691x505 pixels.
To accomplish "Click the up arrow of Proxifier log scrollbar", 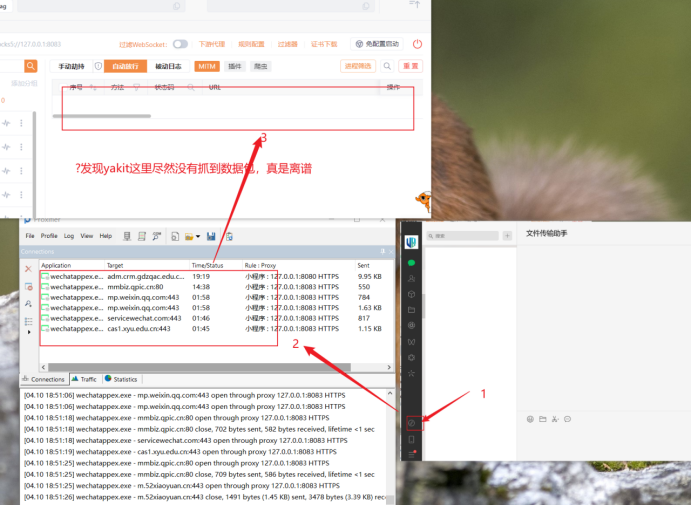I will pyautogui.click(x=390, y=393).
